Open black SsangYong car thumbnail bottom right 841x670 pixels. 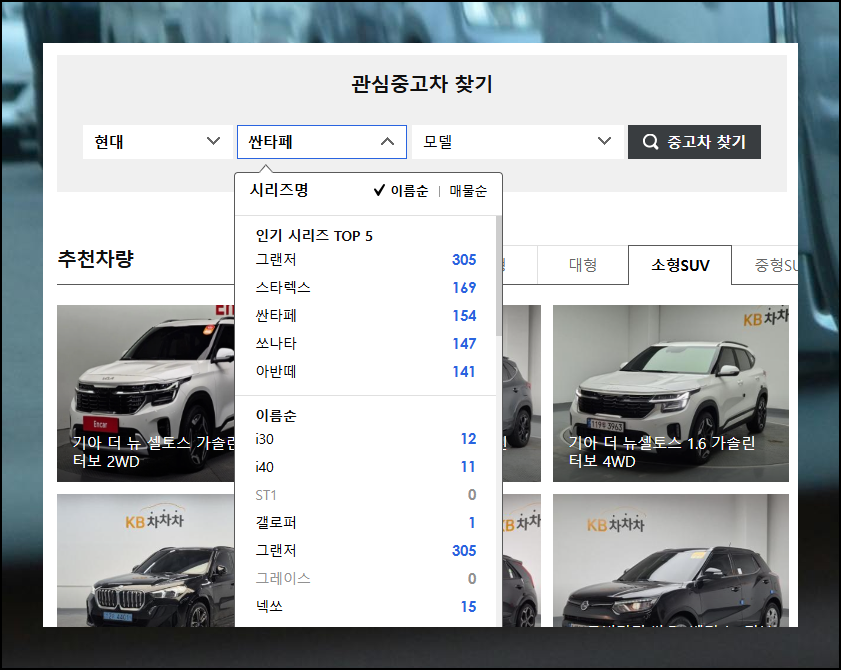[670, 560]
